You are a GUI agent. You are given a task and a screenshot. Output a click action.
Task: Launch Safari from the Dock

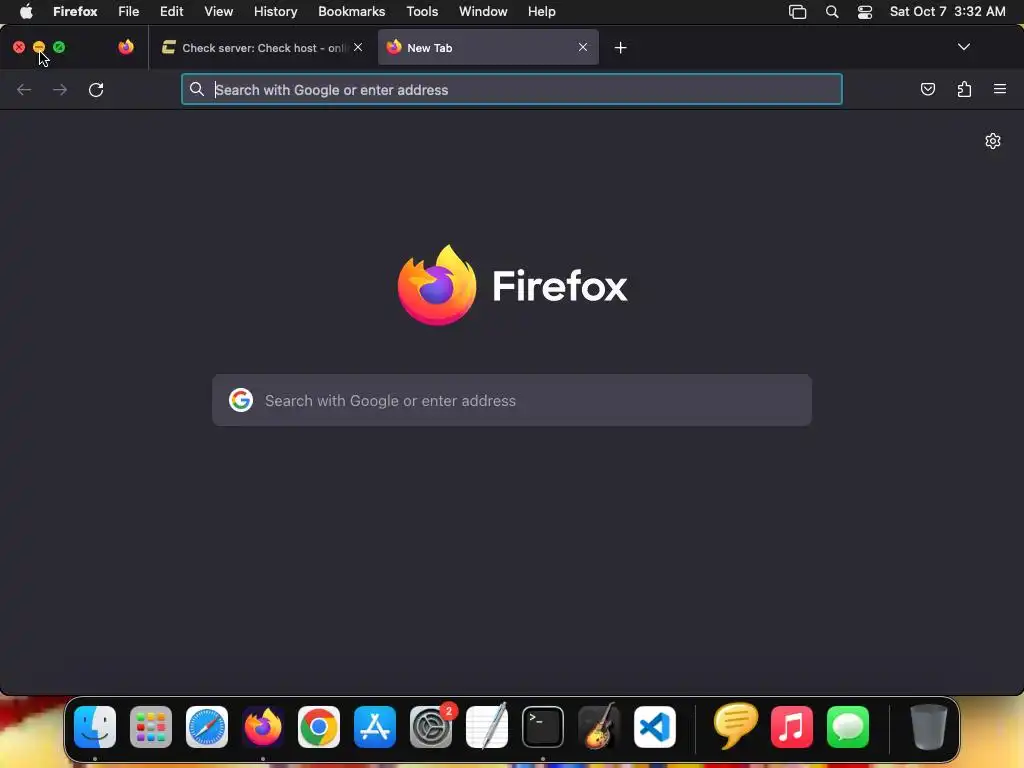[x=207, y=727]
